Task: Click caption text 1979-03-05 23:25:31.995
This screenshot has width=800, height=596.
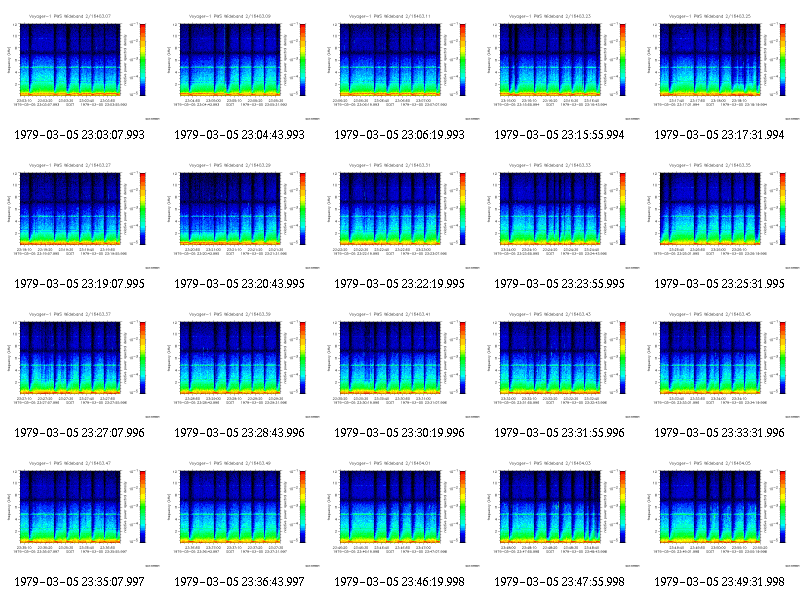Action: (x=719, y=284)
